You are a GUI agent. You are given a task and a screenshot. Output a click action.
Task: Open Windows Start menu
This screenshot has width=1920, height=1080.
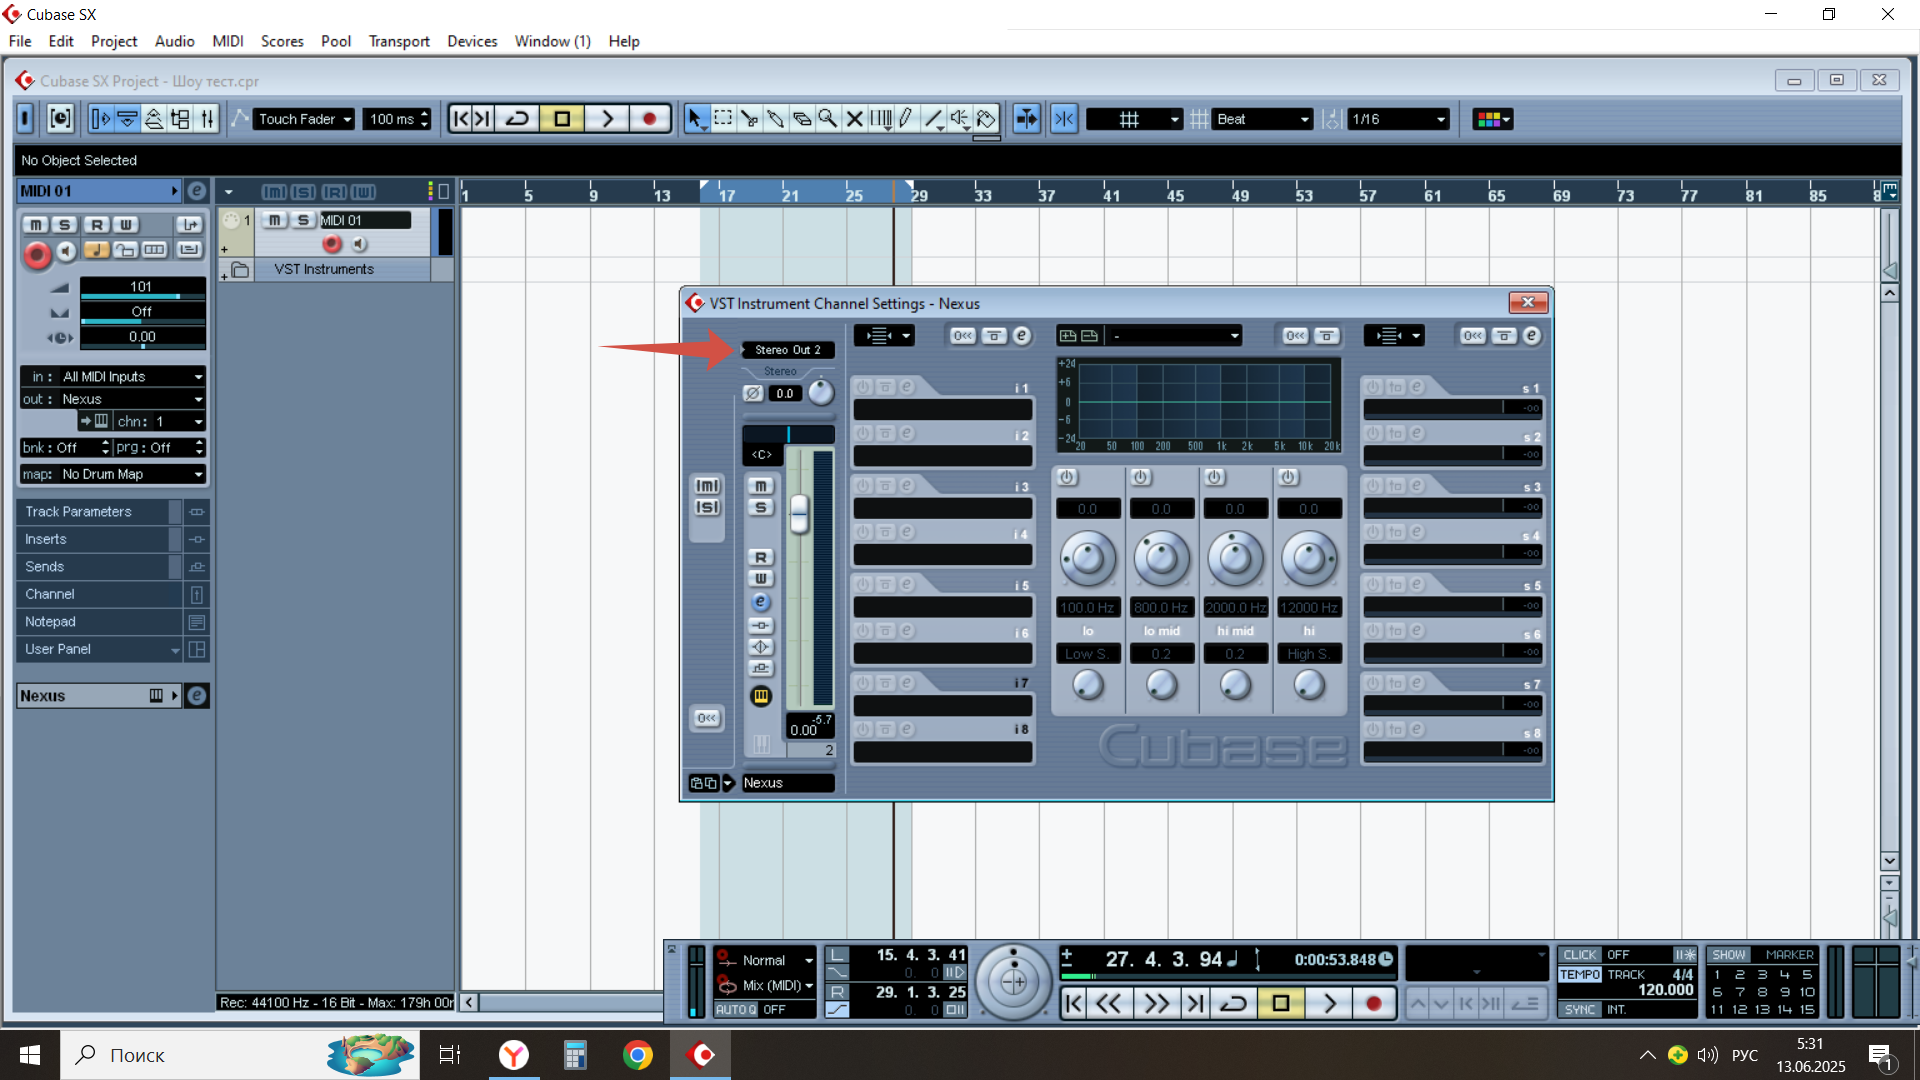[x=30, y=1055]
